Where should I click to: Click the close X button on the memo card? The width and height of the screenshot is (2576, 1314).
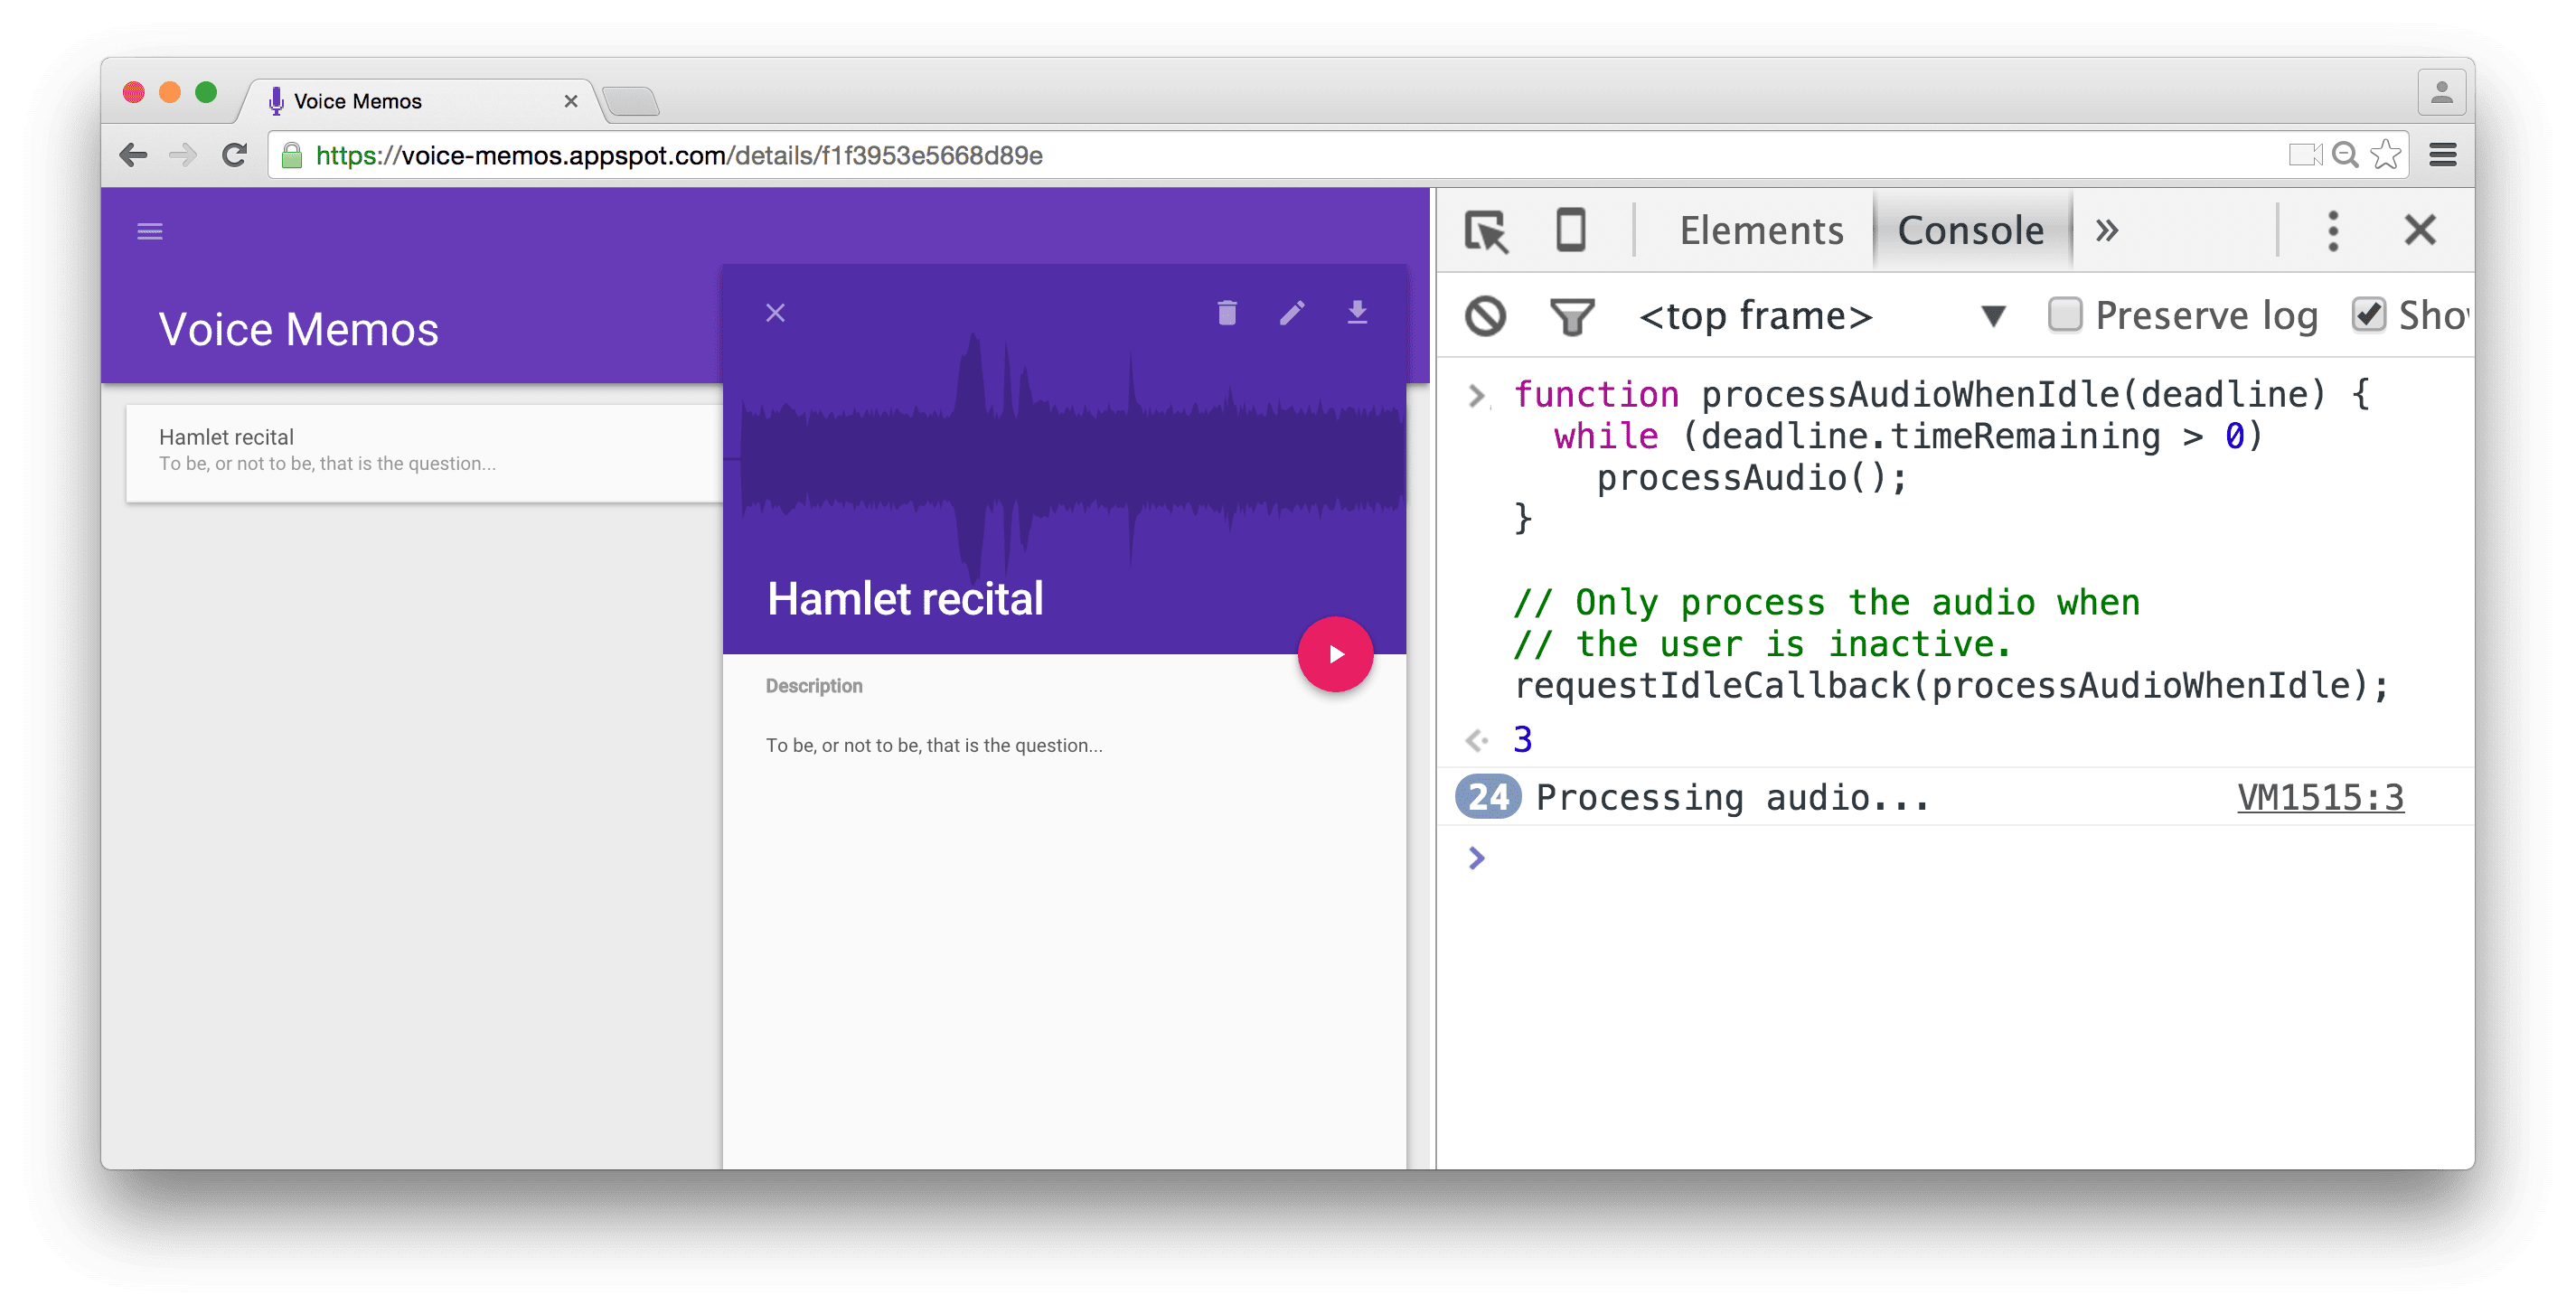click(x=775, y=314)
